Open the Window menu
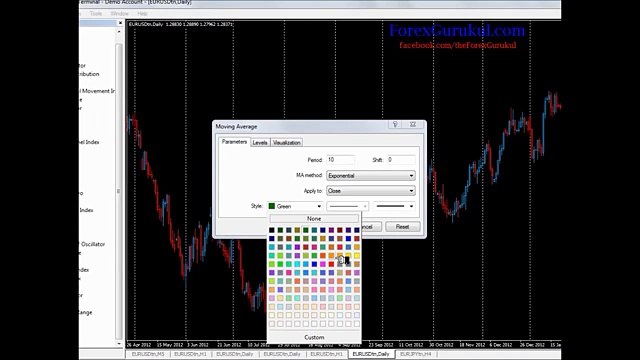 pyautogui.click(x=120, y=13)
